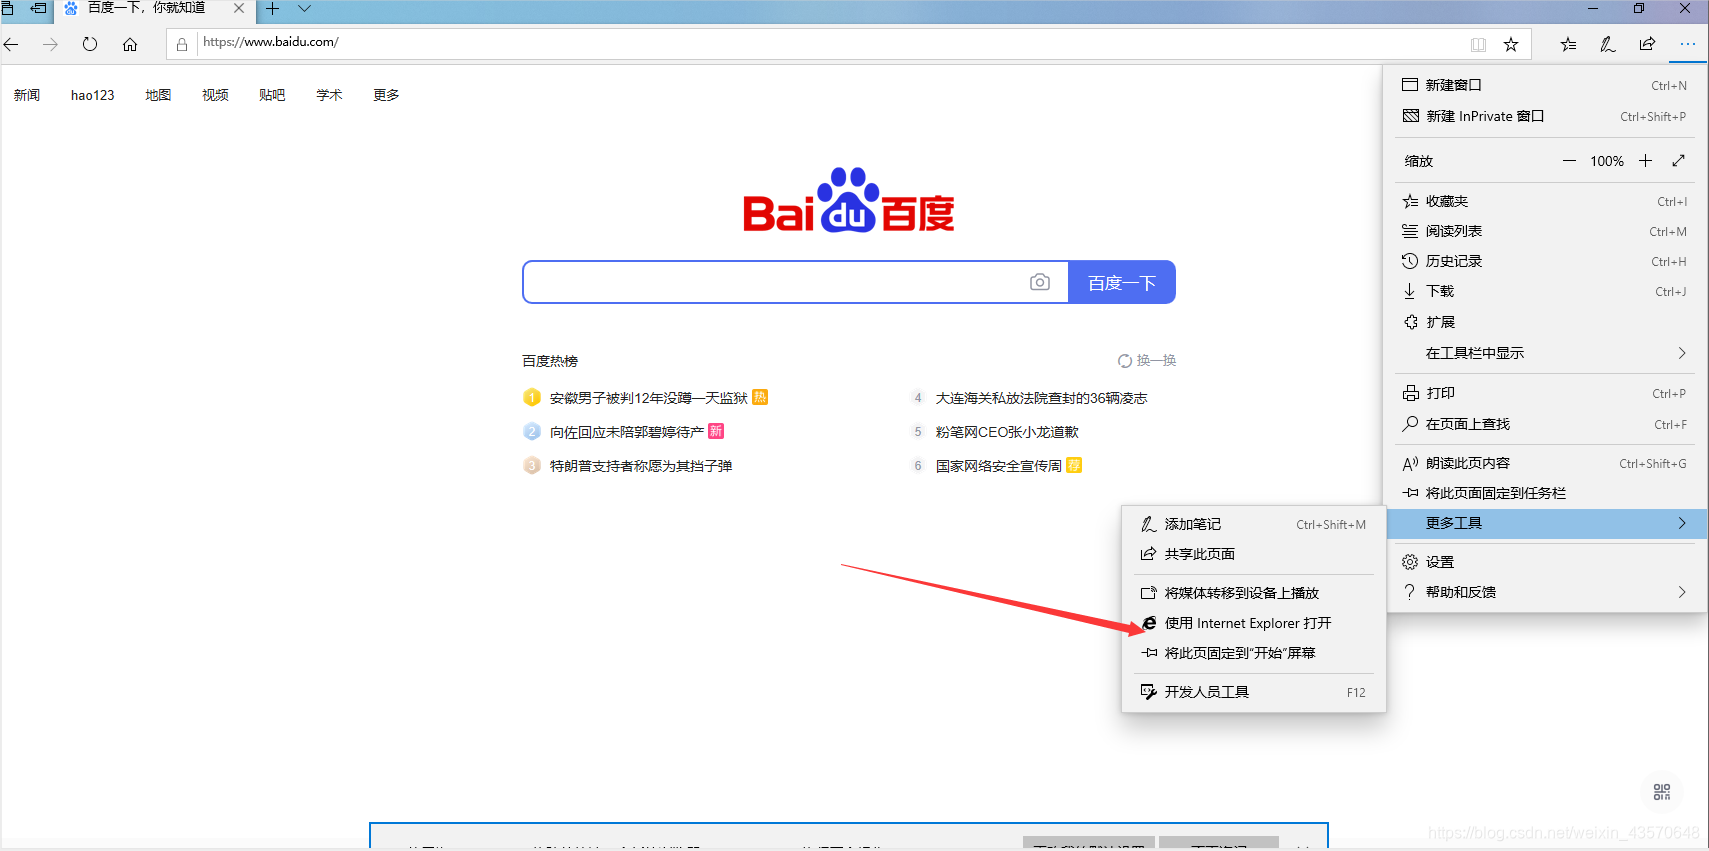Viewport: 1709px width, 851px height.
Task: Search by image using camera icon
Action: (1040, 282)
